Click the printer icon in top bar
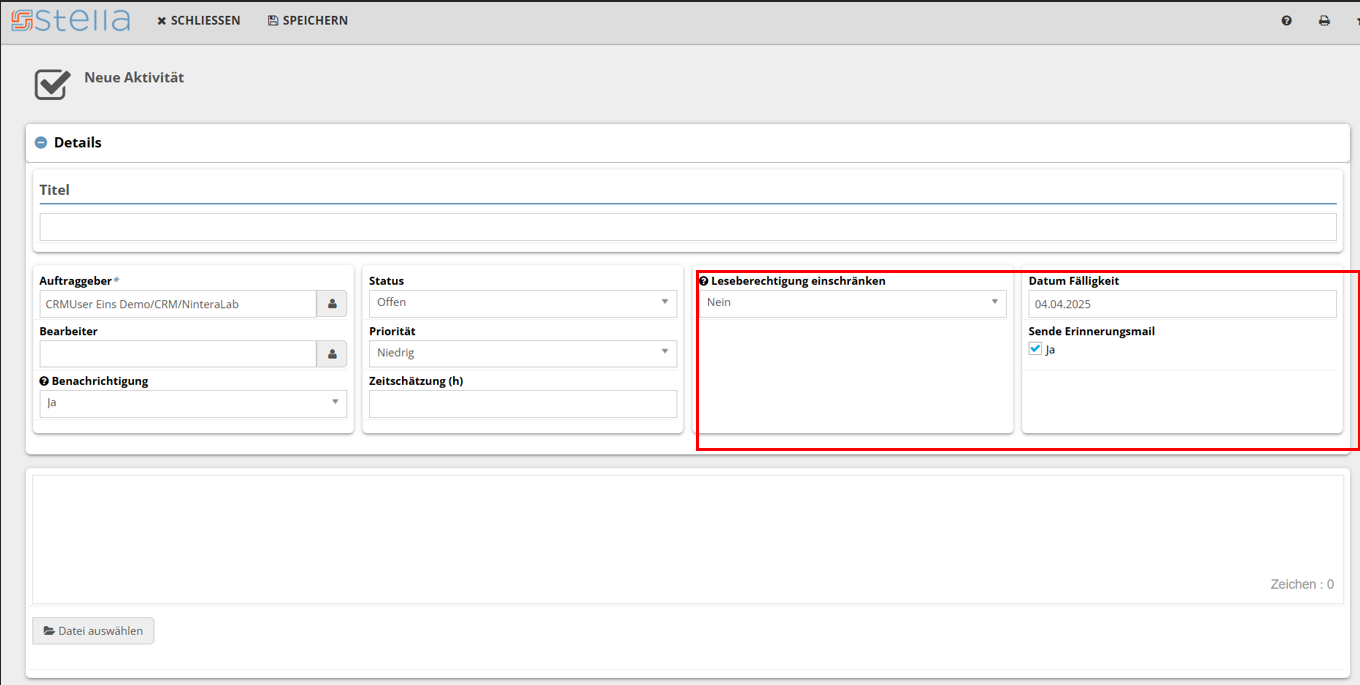The image size is (1360, 685). [1324, 21]
